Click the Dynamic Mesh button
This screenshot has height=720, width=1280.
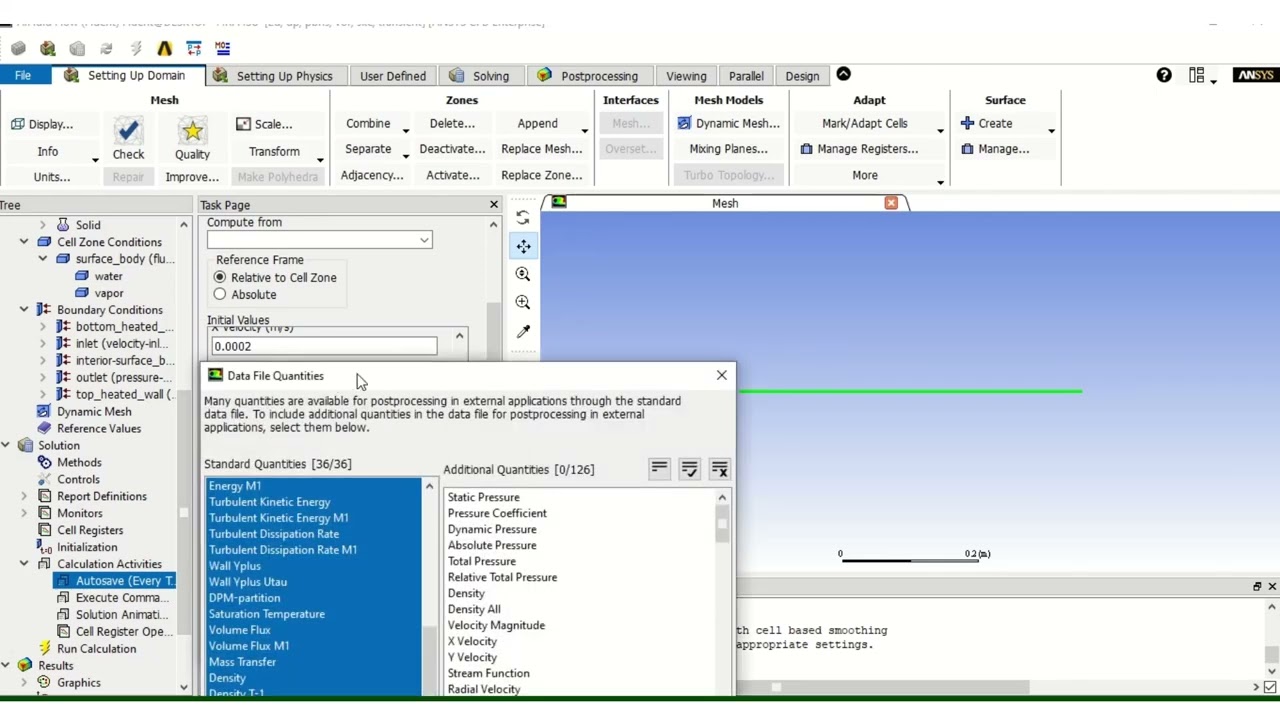point(728,123)
